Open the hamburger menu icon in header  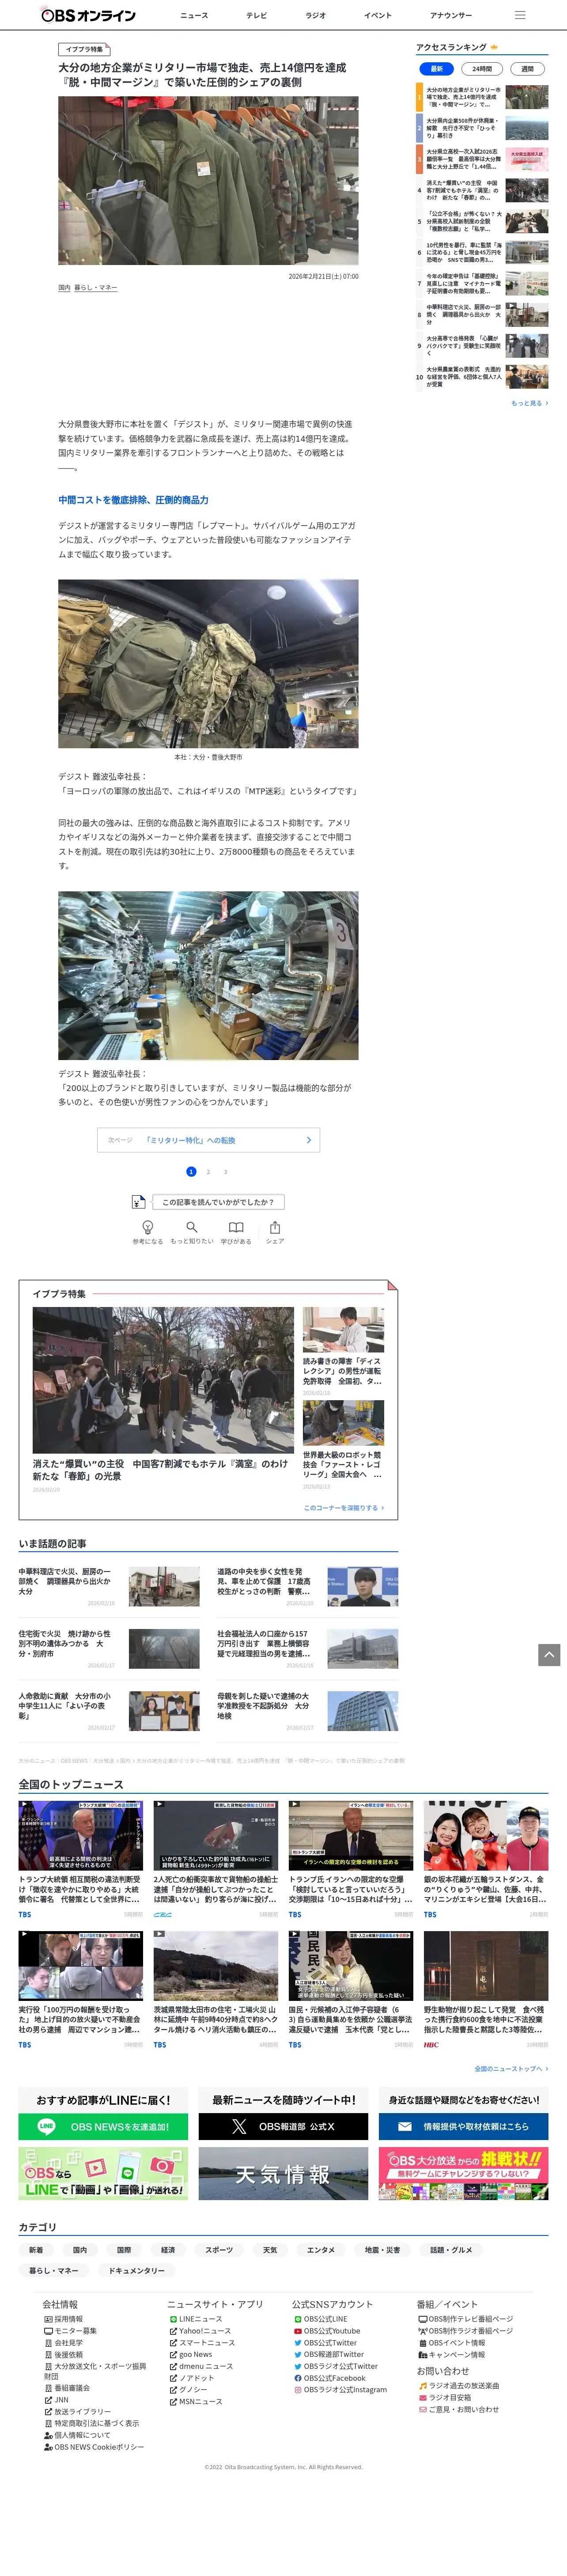520,15
